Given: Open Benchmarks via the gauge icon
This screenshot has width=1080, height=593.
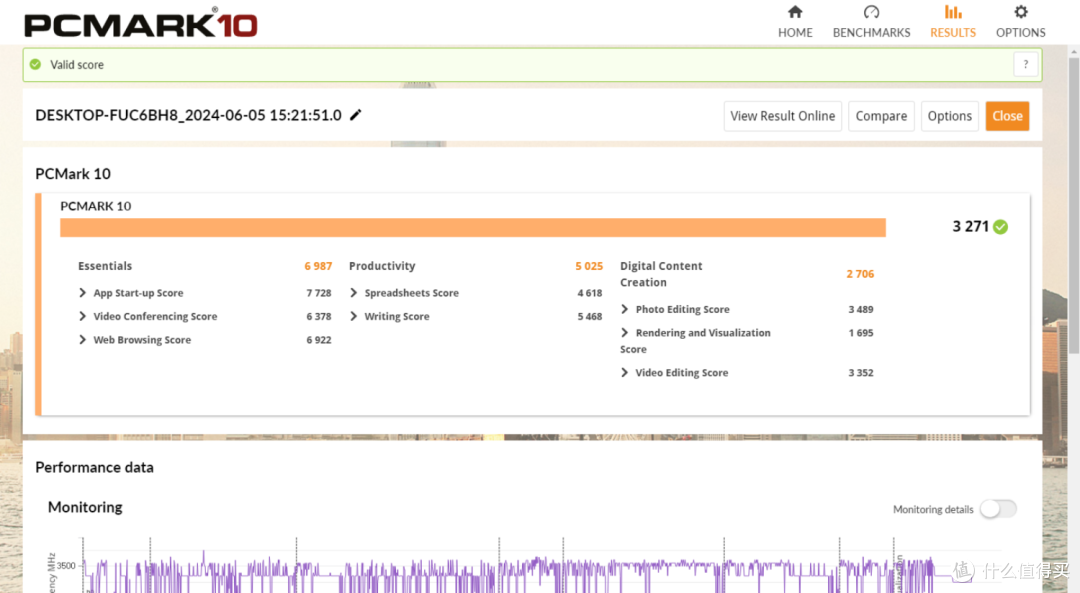Looking at the screenshot, I should (x=871, y=12).
